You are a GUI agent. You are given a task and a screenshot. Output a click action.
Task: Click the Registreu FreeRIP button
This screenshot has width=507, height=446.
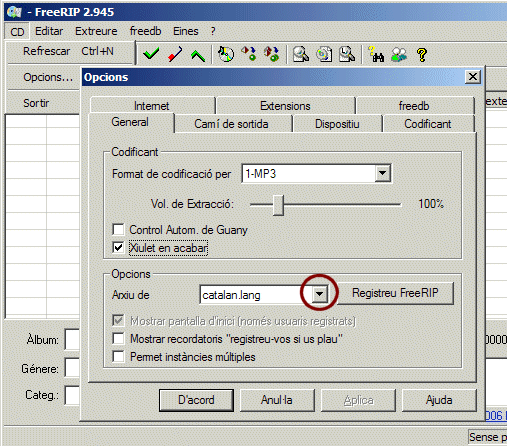point(395,293)
